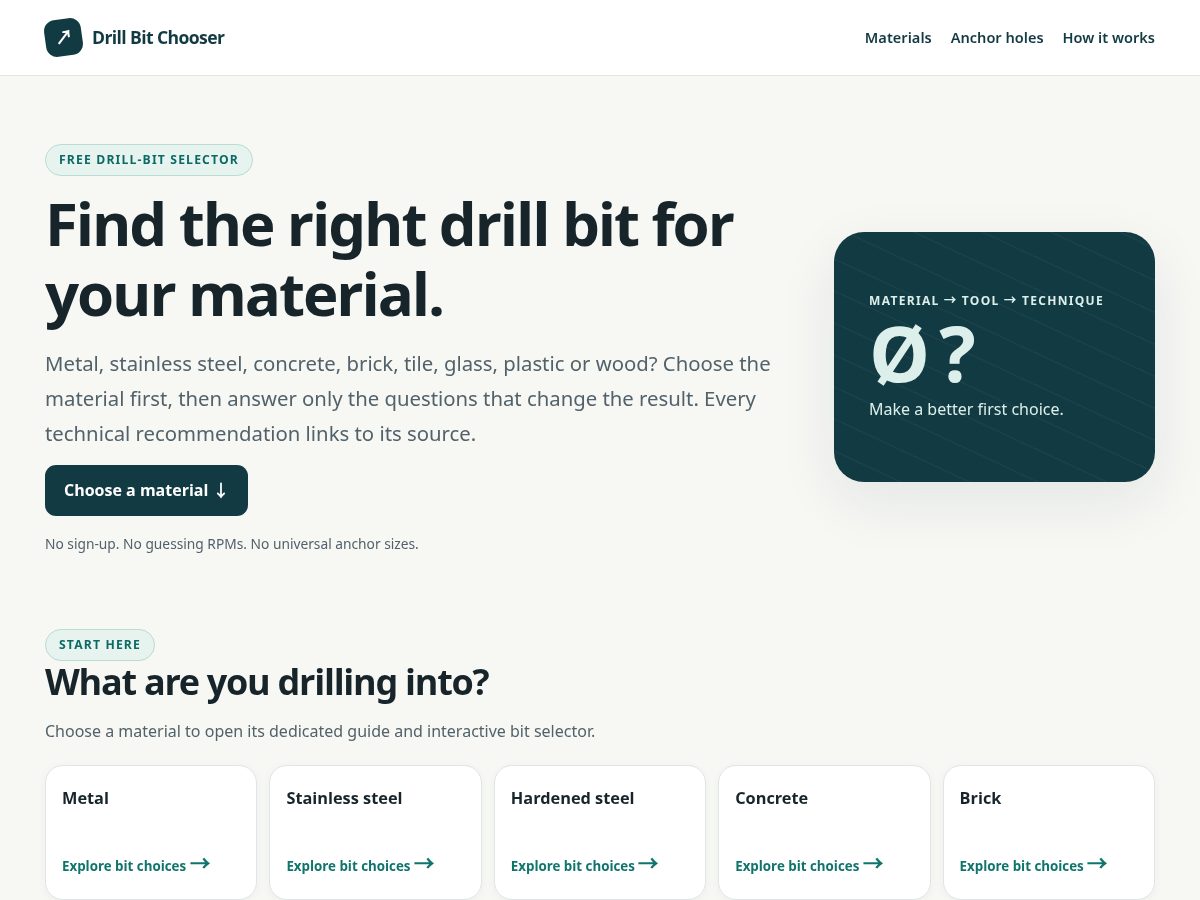Follow Explore bit choices under Metal
The height and width of the screenshot is (900, 1200).
click(136, 865)
